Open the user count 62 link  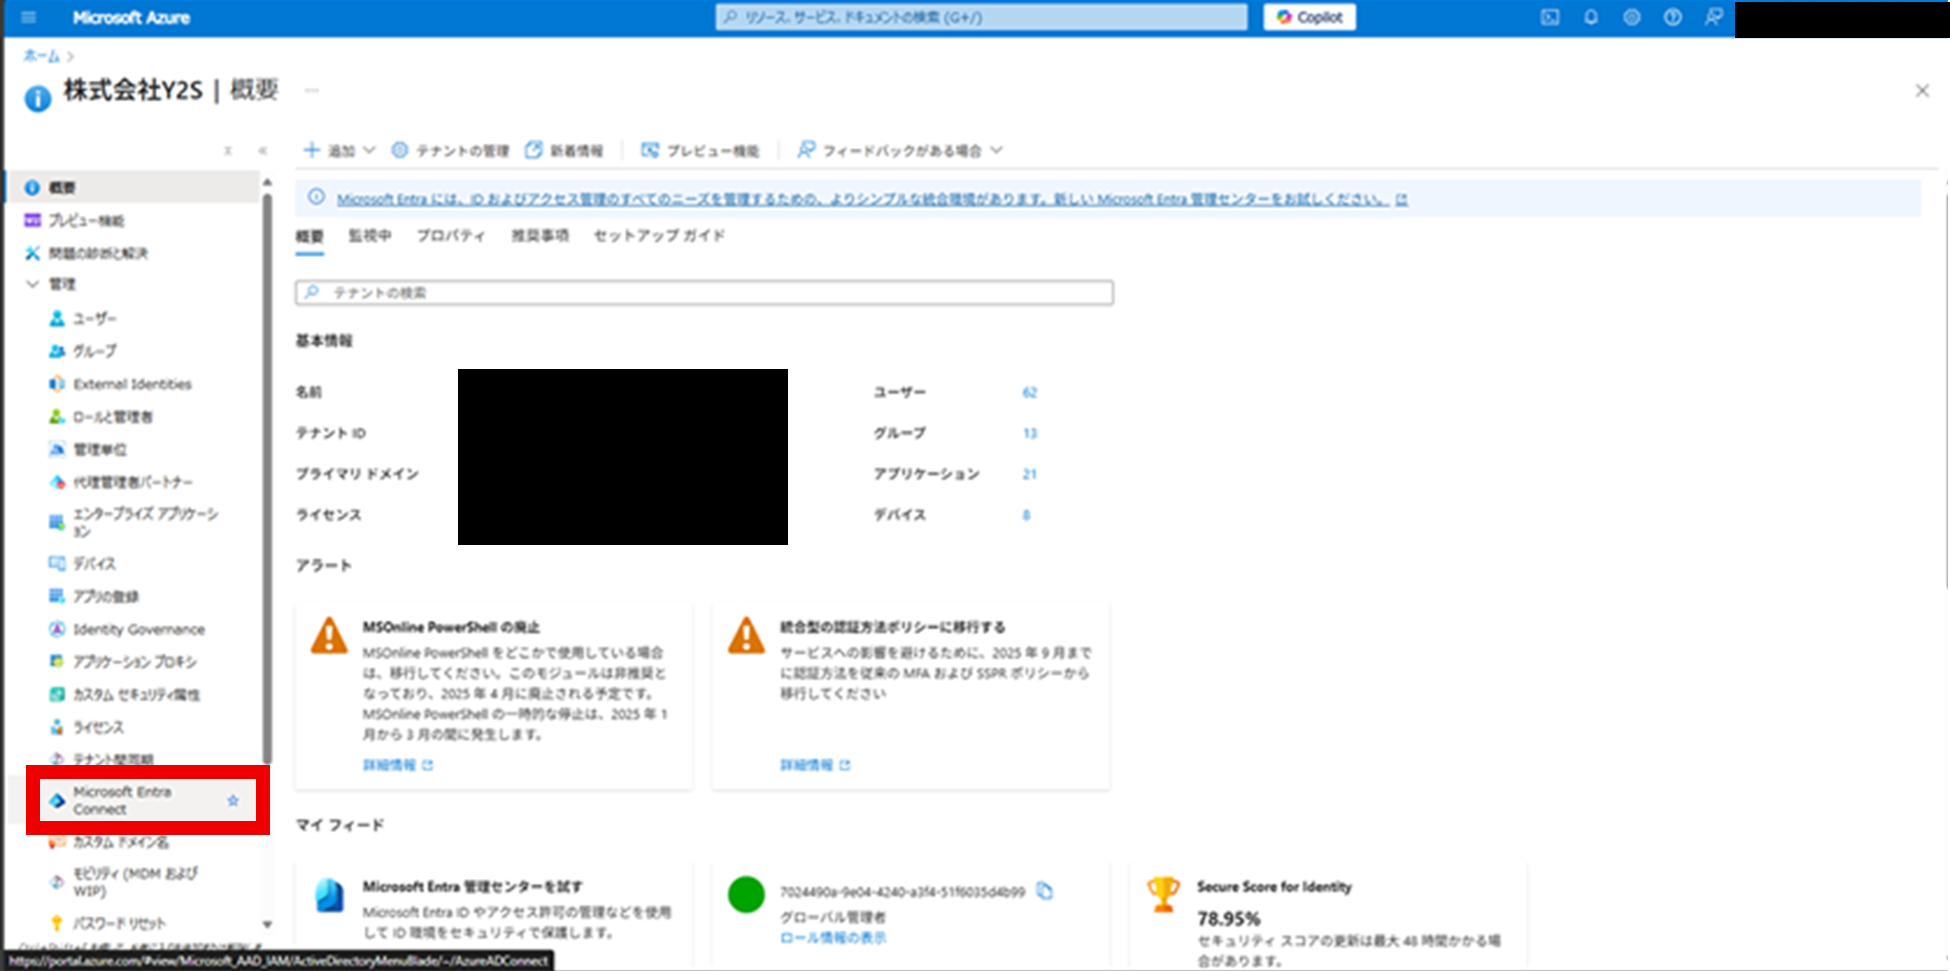click(1030, 393)
